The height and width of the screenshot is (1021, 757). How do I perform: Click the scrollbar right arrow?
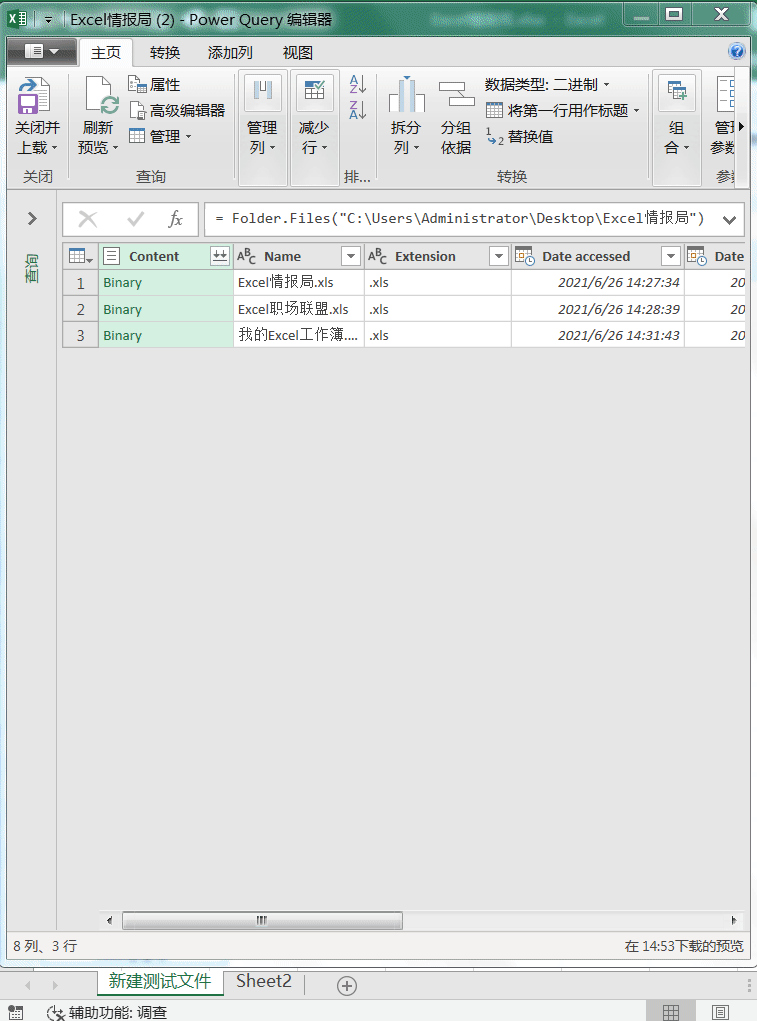(734, 920)
